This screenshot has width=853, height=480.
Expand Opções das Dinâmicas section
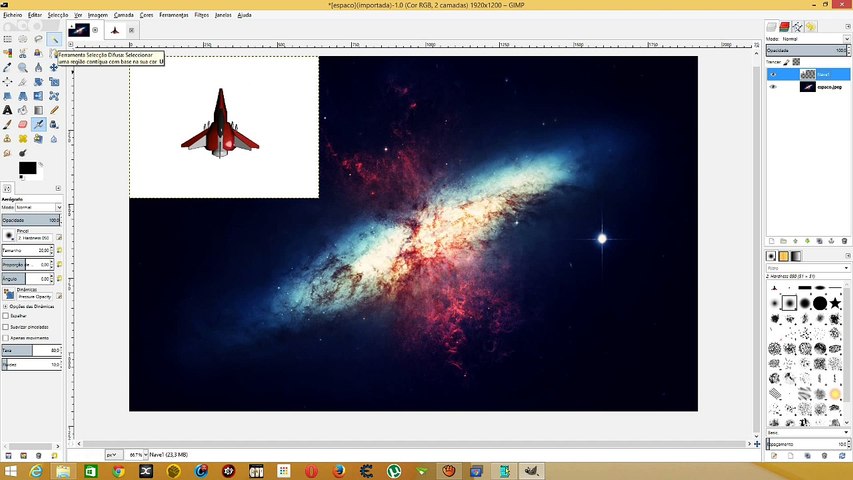(x=5, y=306)
